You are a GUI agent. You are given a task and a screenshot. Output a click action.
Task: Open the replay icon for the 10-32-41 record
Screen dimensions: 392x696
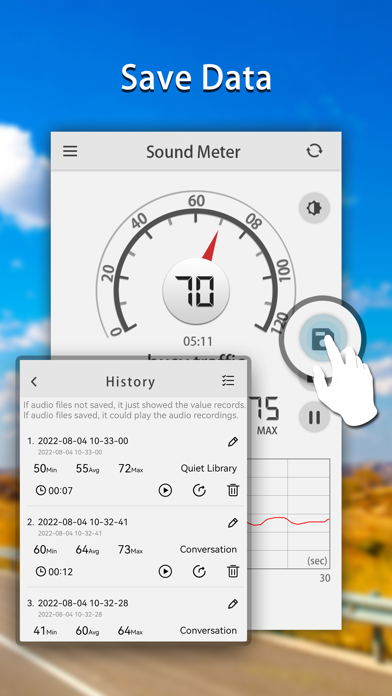pos(199,571)
